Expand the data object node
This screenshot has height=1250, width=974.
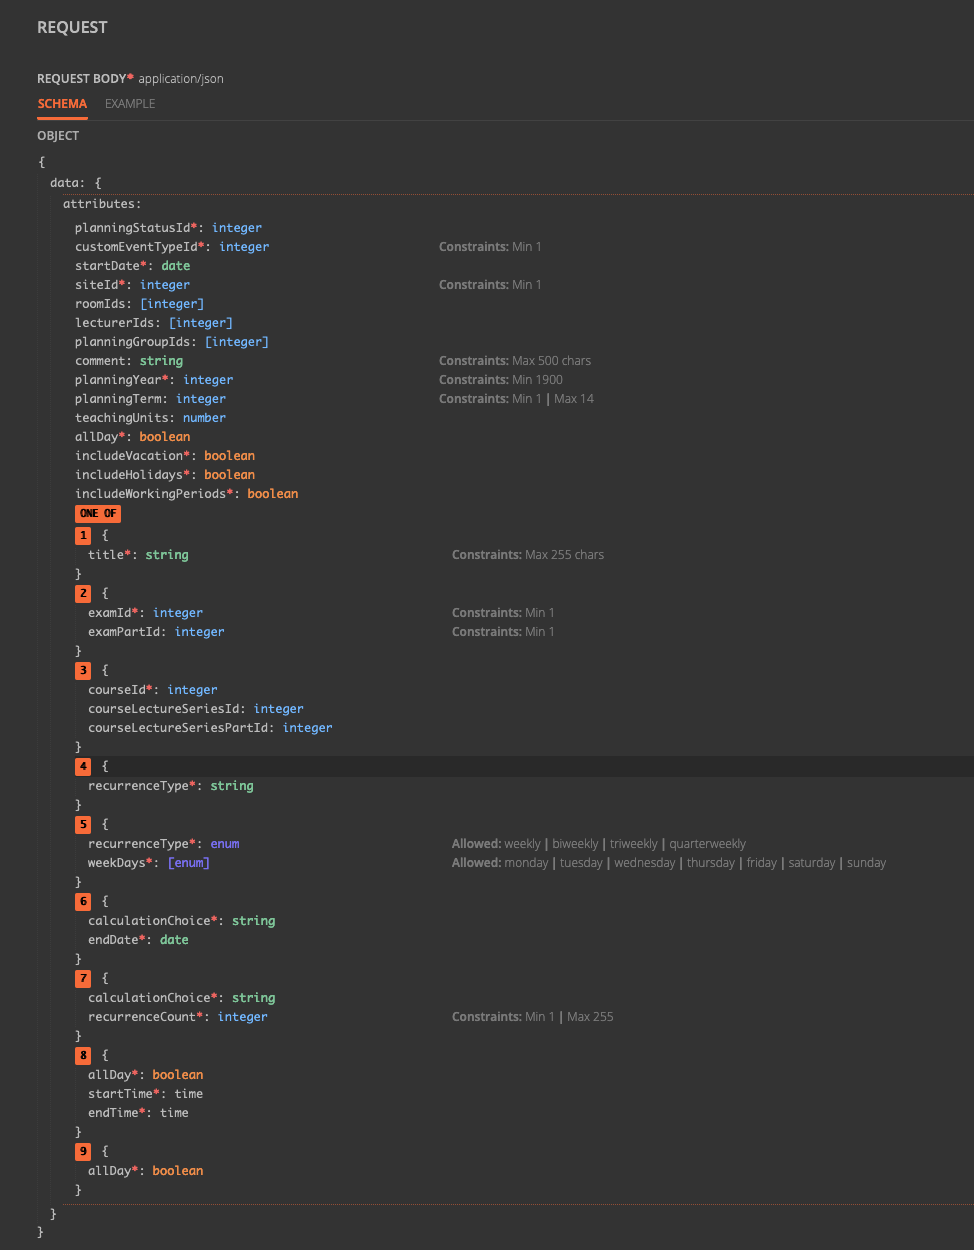click(x=60, y=182)
